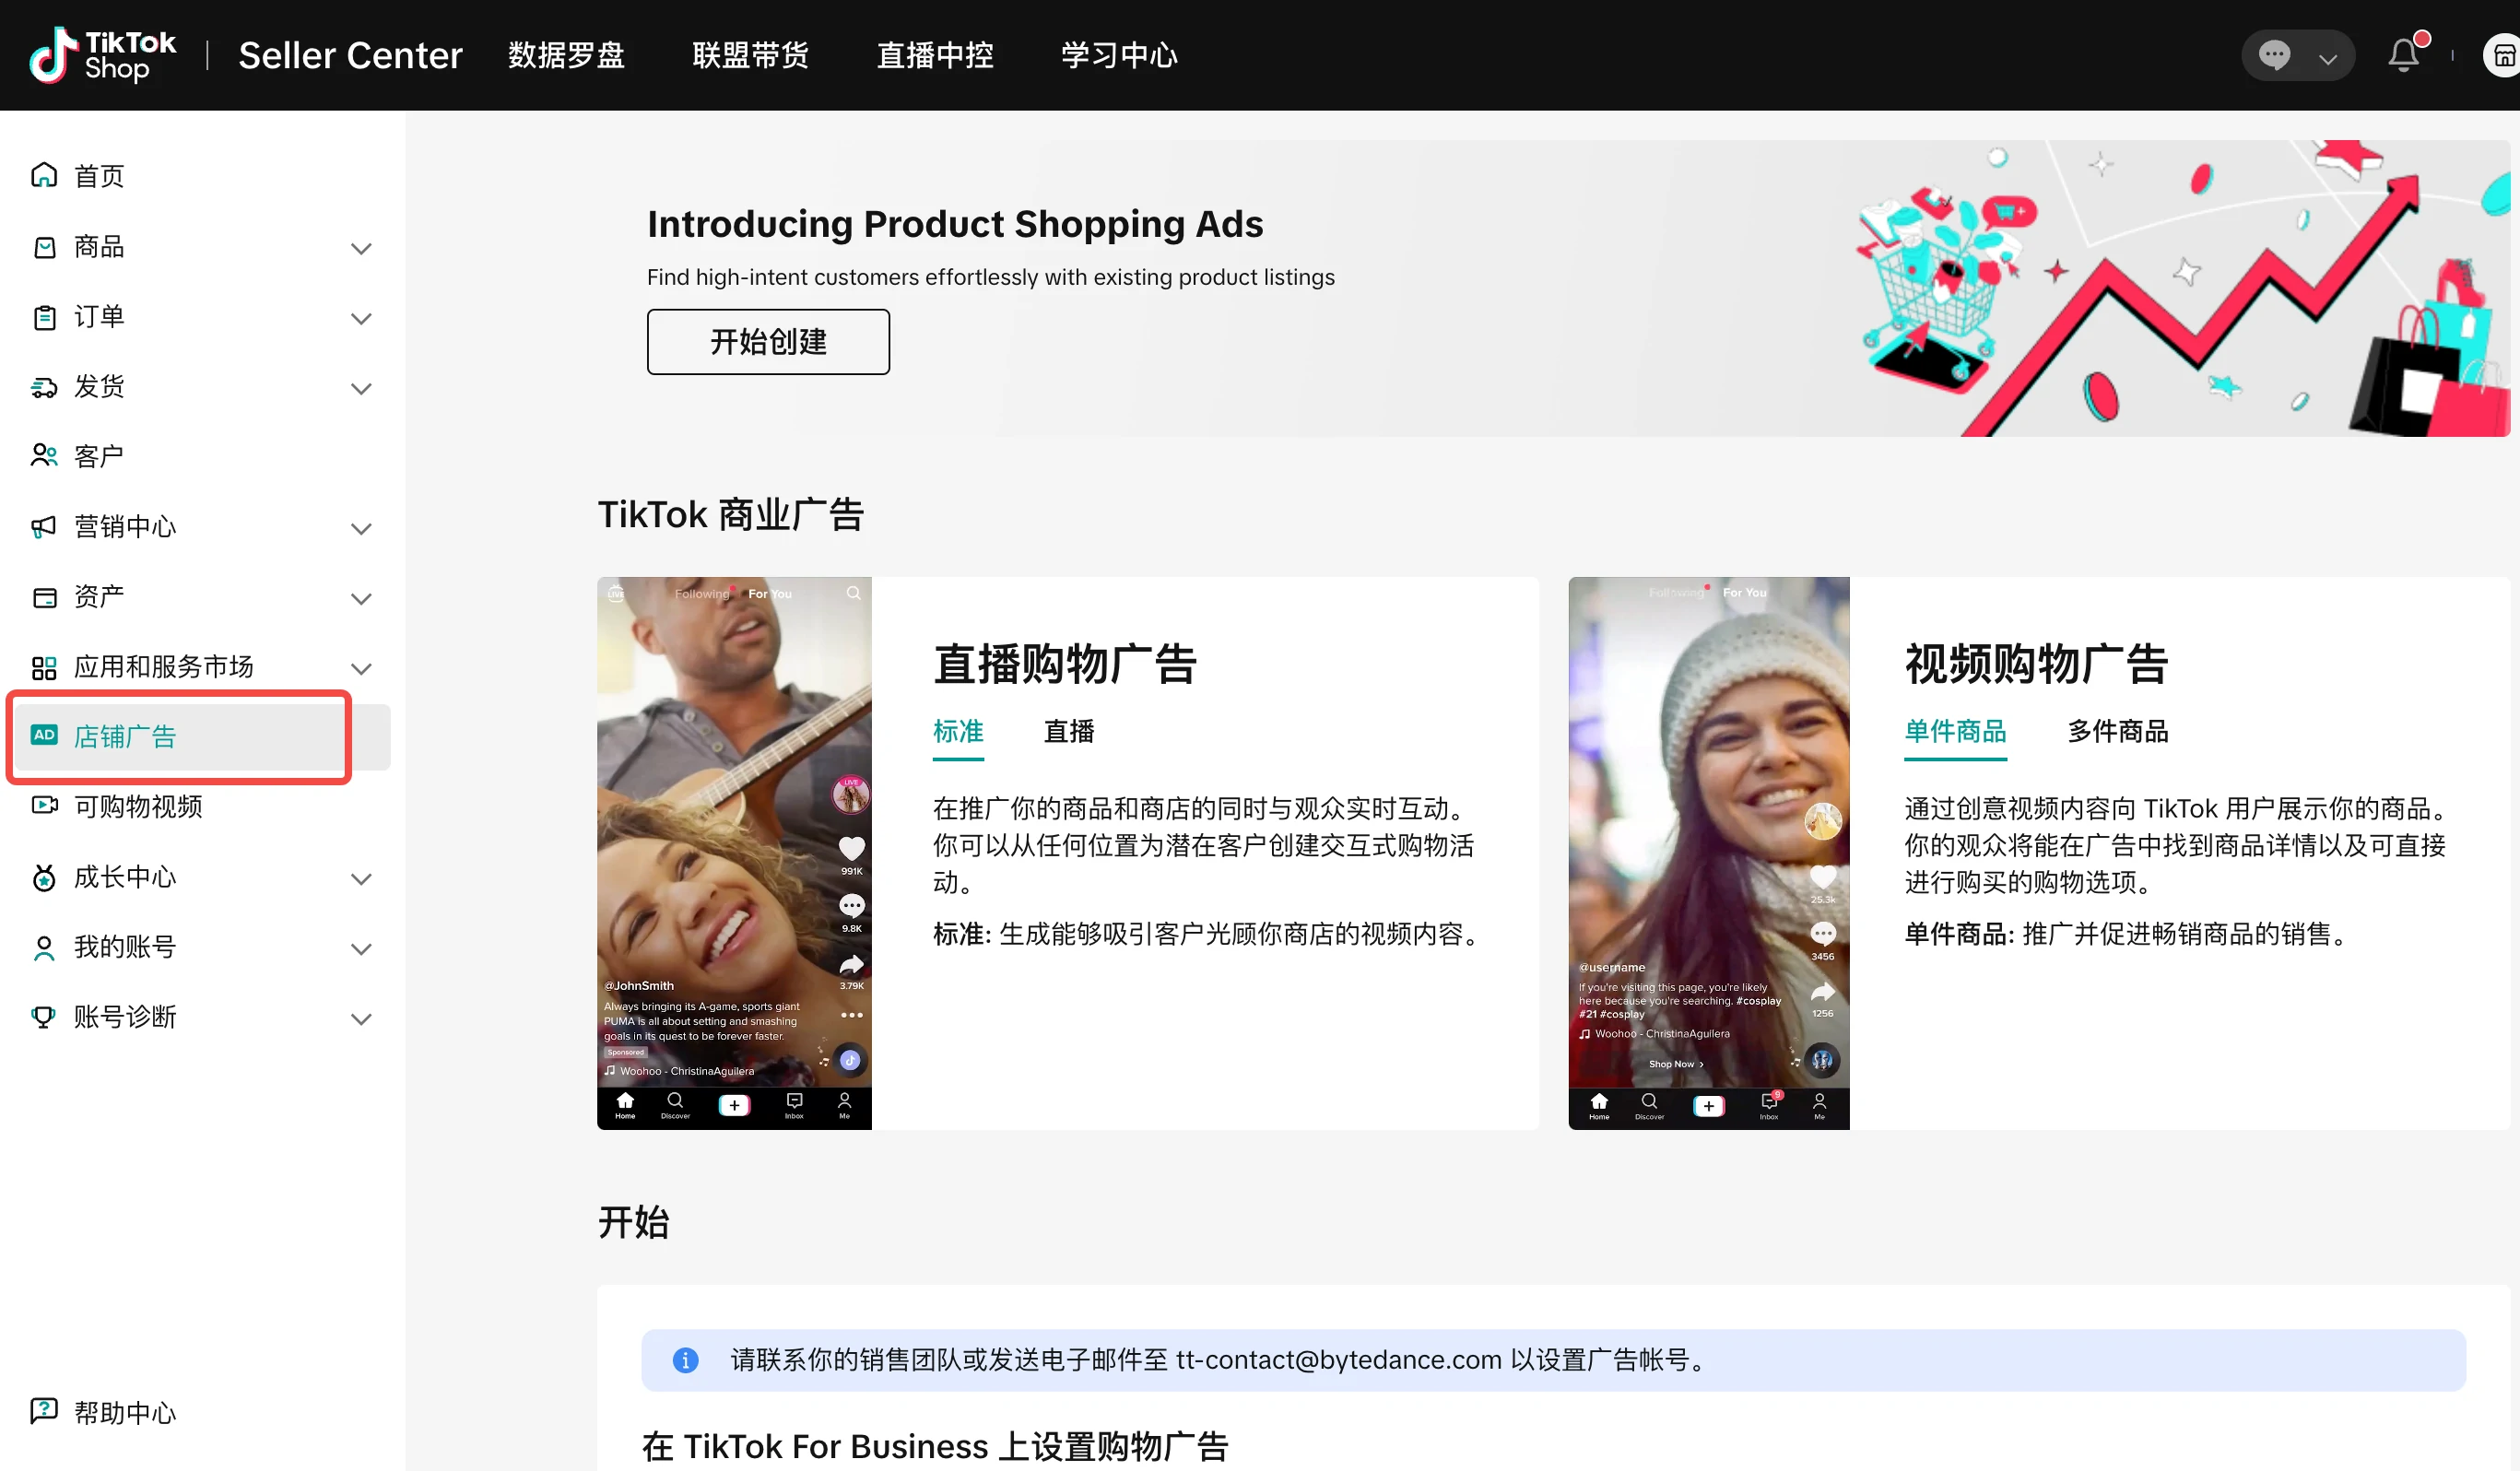Image resolution: width=2520 pixels, height=1471 pixels.
Task: Select the 多件商品 tab
Action: point(2117,732)
